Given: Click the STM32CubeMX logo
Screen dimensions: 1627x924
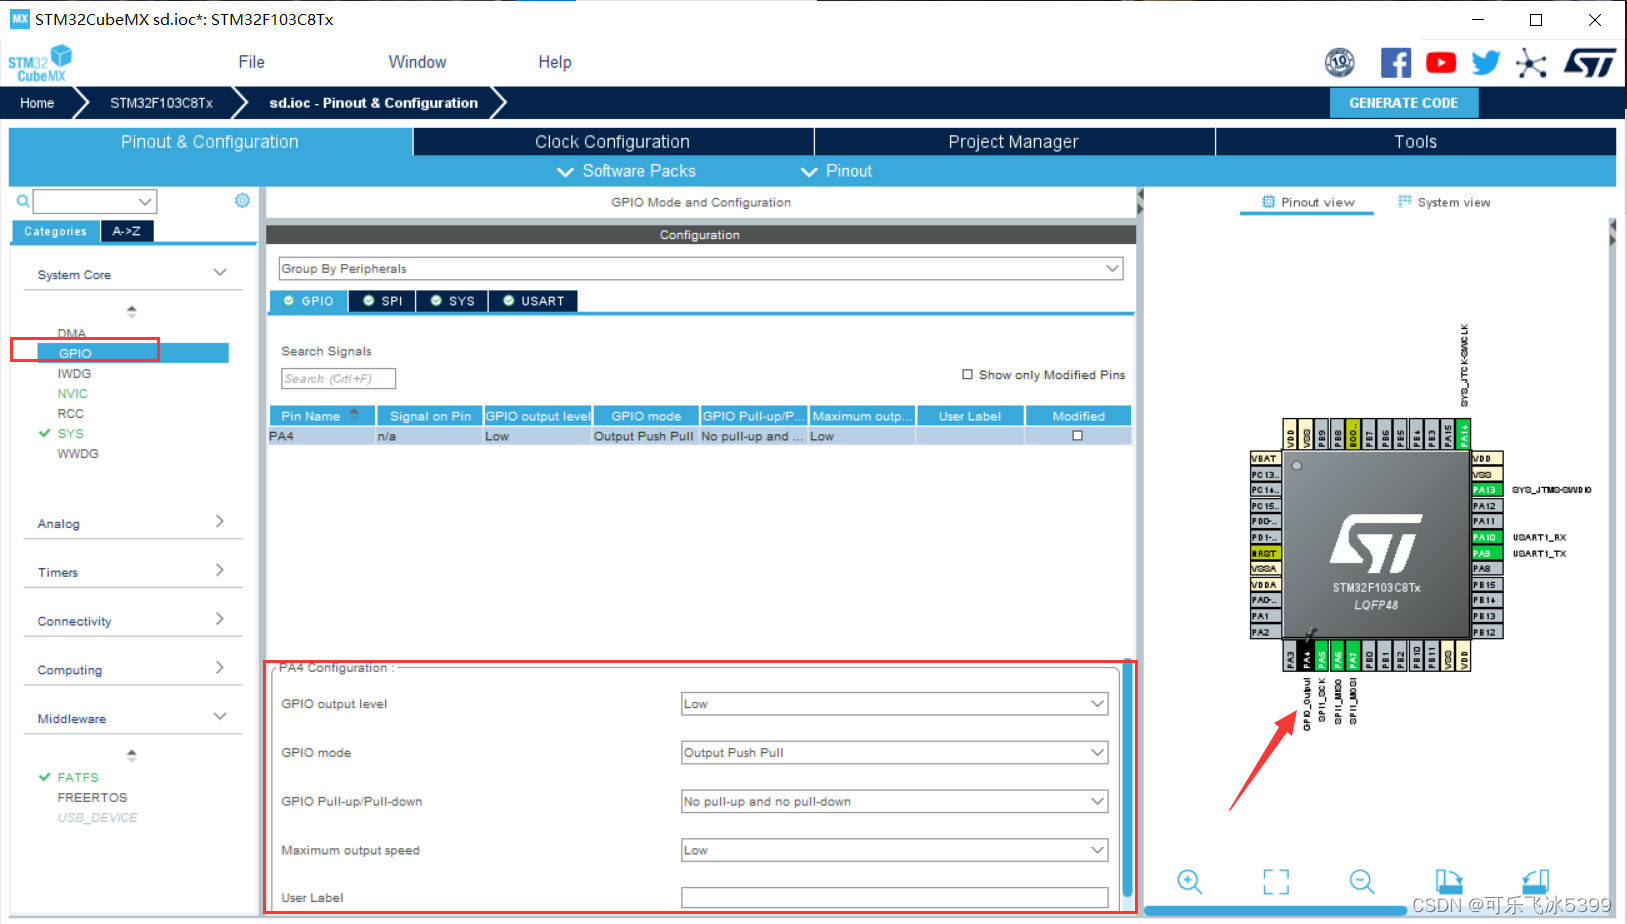Looking at the screenshot, I should tap(40, 63).
